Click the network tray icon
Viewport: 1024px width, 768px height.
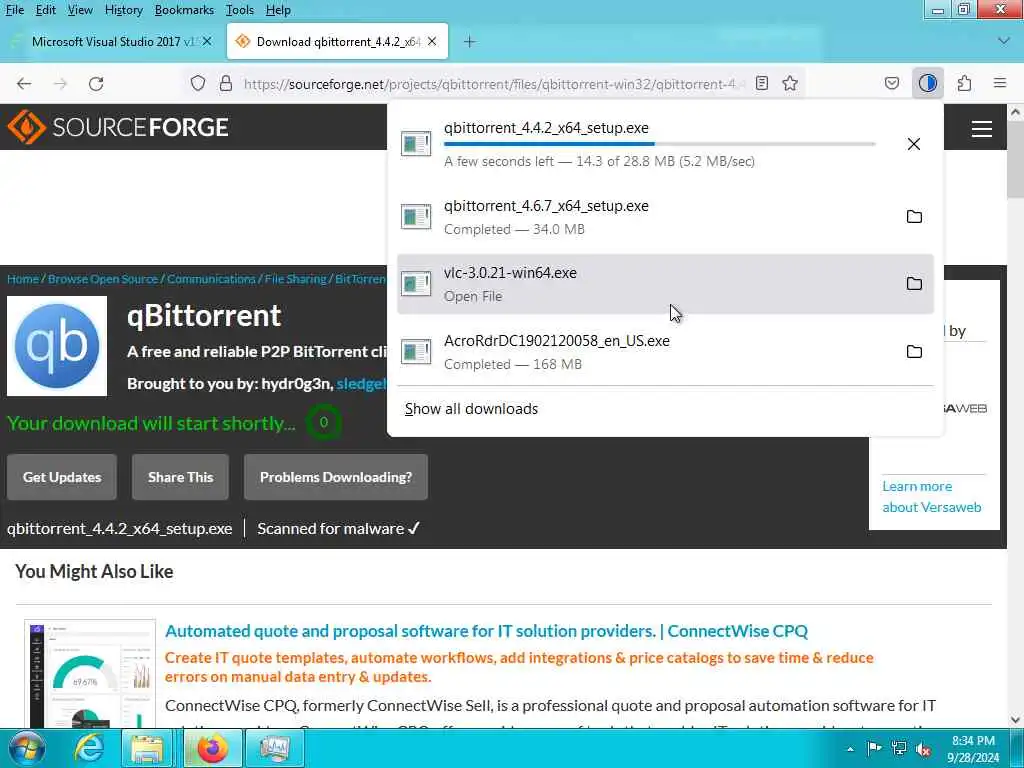coord(899,748)
